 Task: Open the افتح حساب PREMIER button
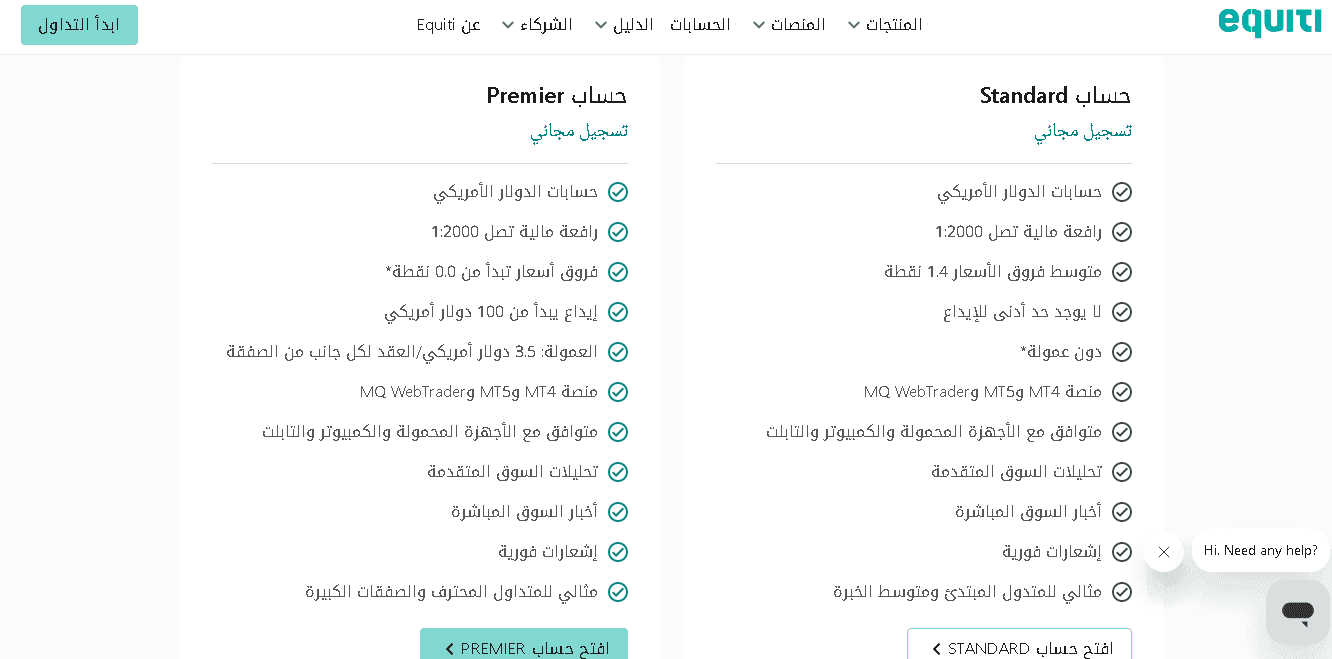523,647
